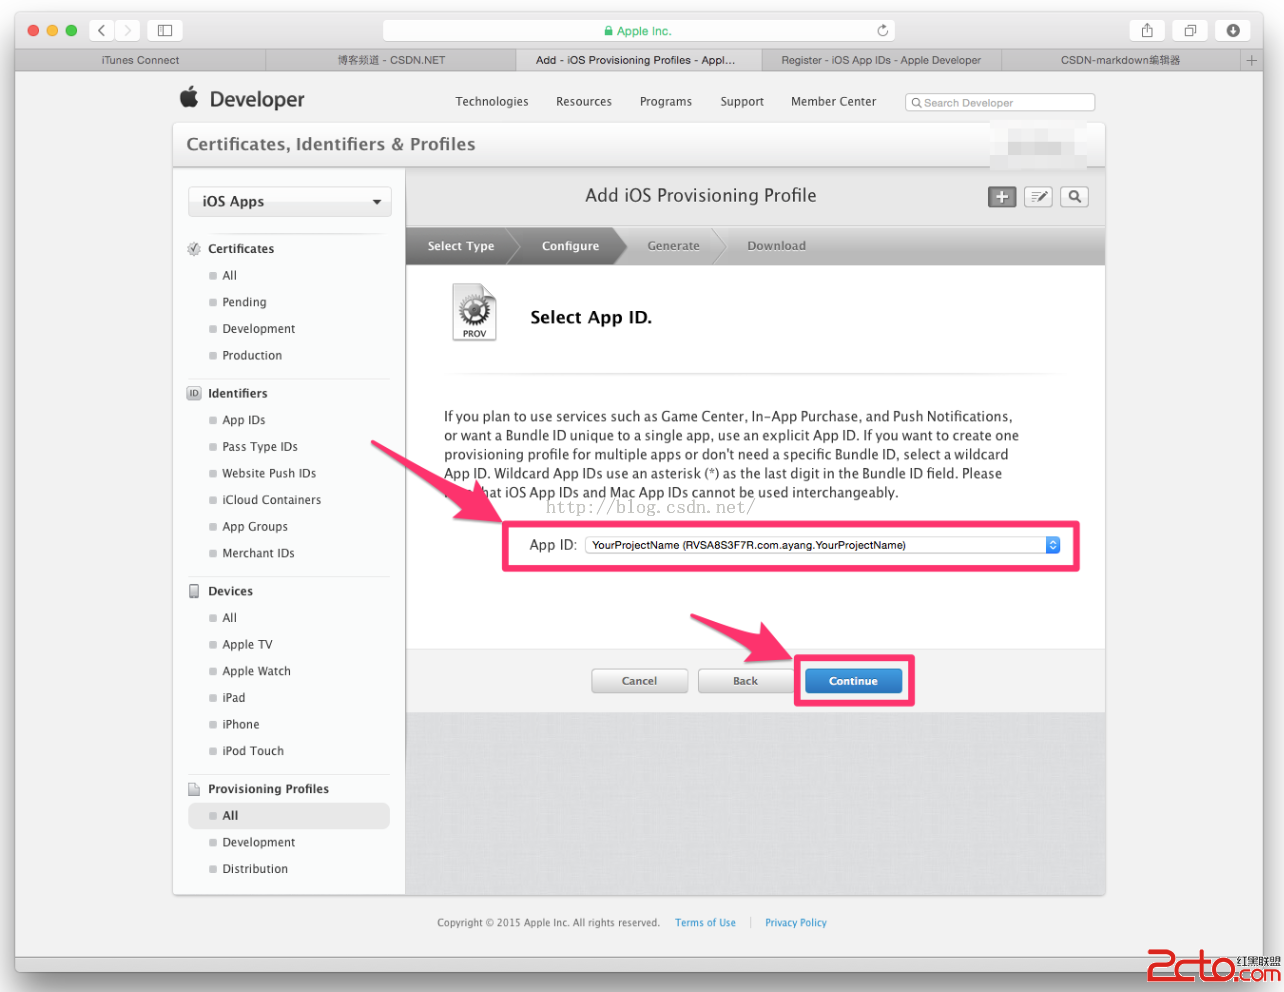Screen dimensions: 1284x992
Task: Click the Back button
Action: (745, 681)
